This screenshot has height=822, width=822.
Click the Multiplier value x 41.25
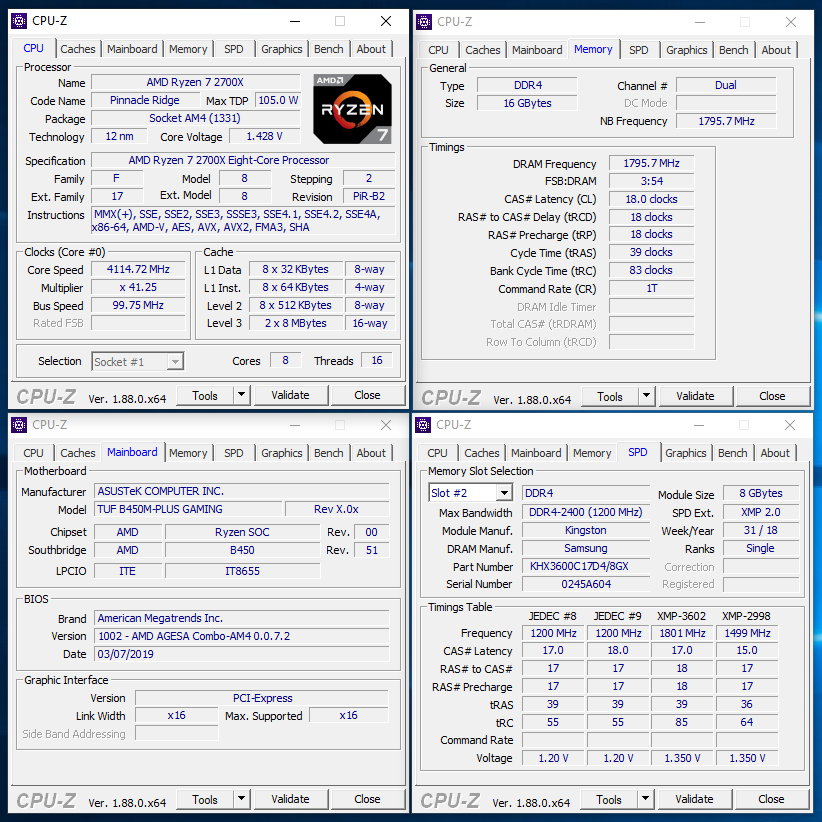pyautogui.click(x=138, y=287)
